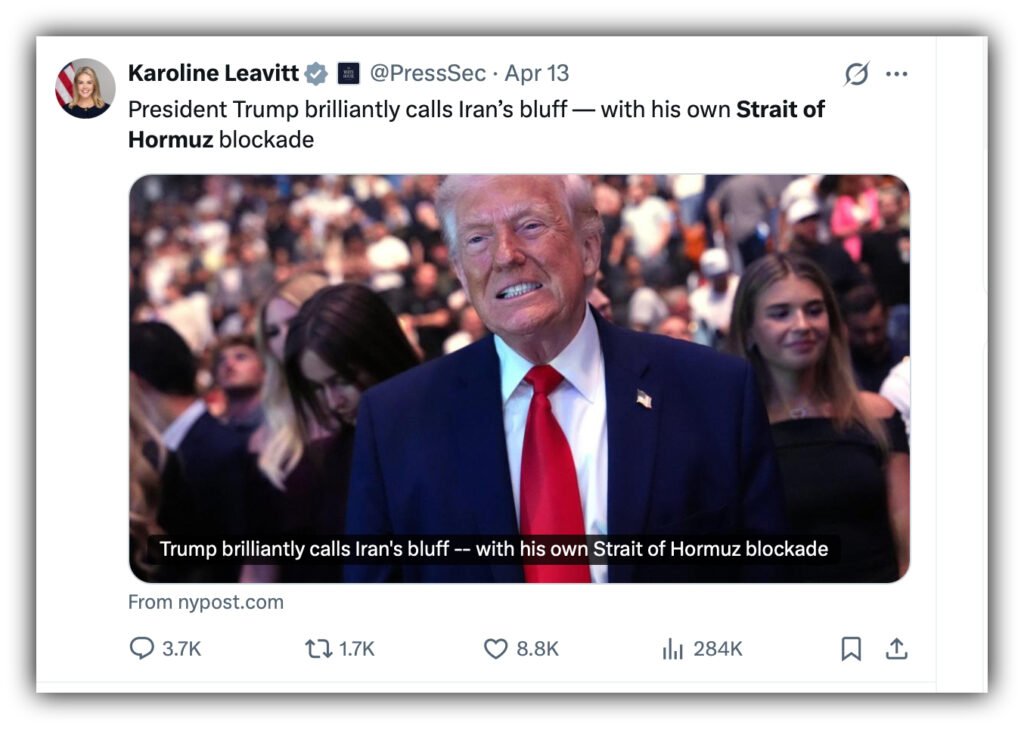Click the reply speech bubble icon
The height and width of the screenshot is (729, 1024).
tap(142, 649)
